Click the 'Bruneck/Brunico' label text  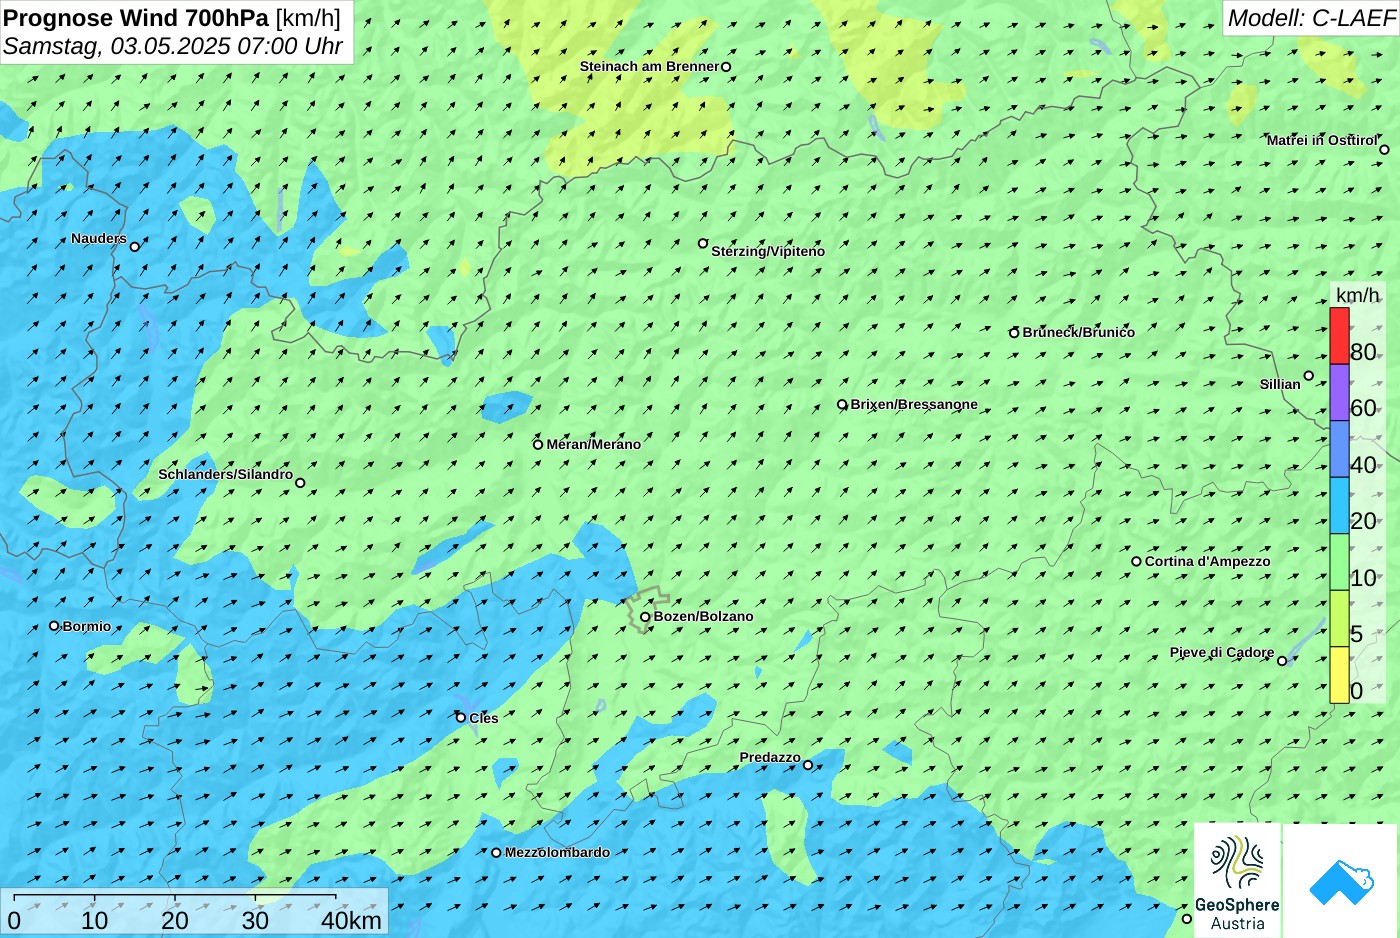coord(1079,333)
